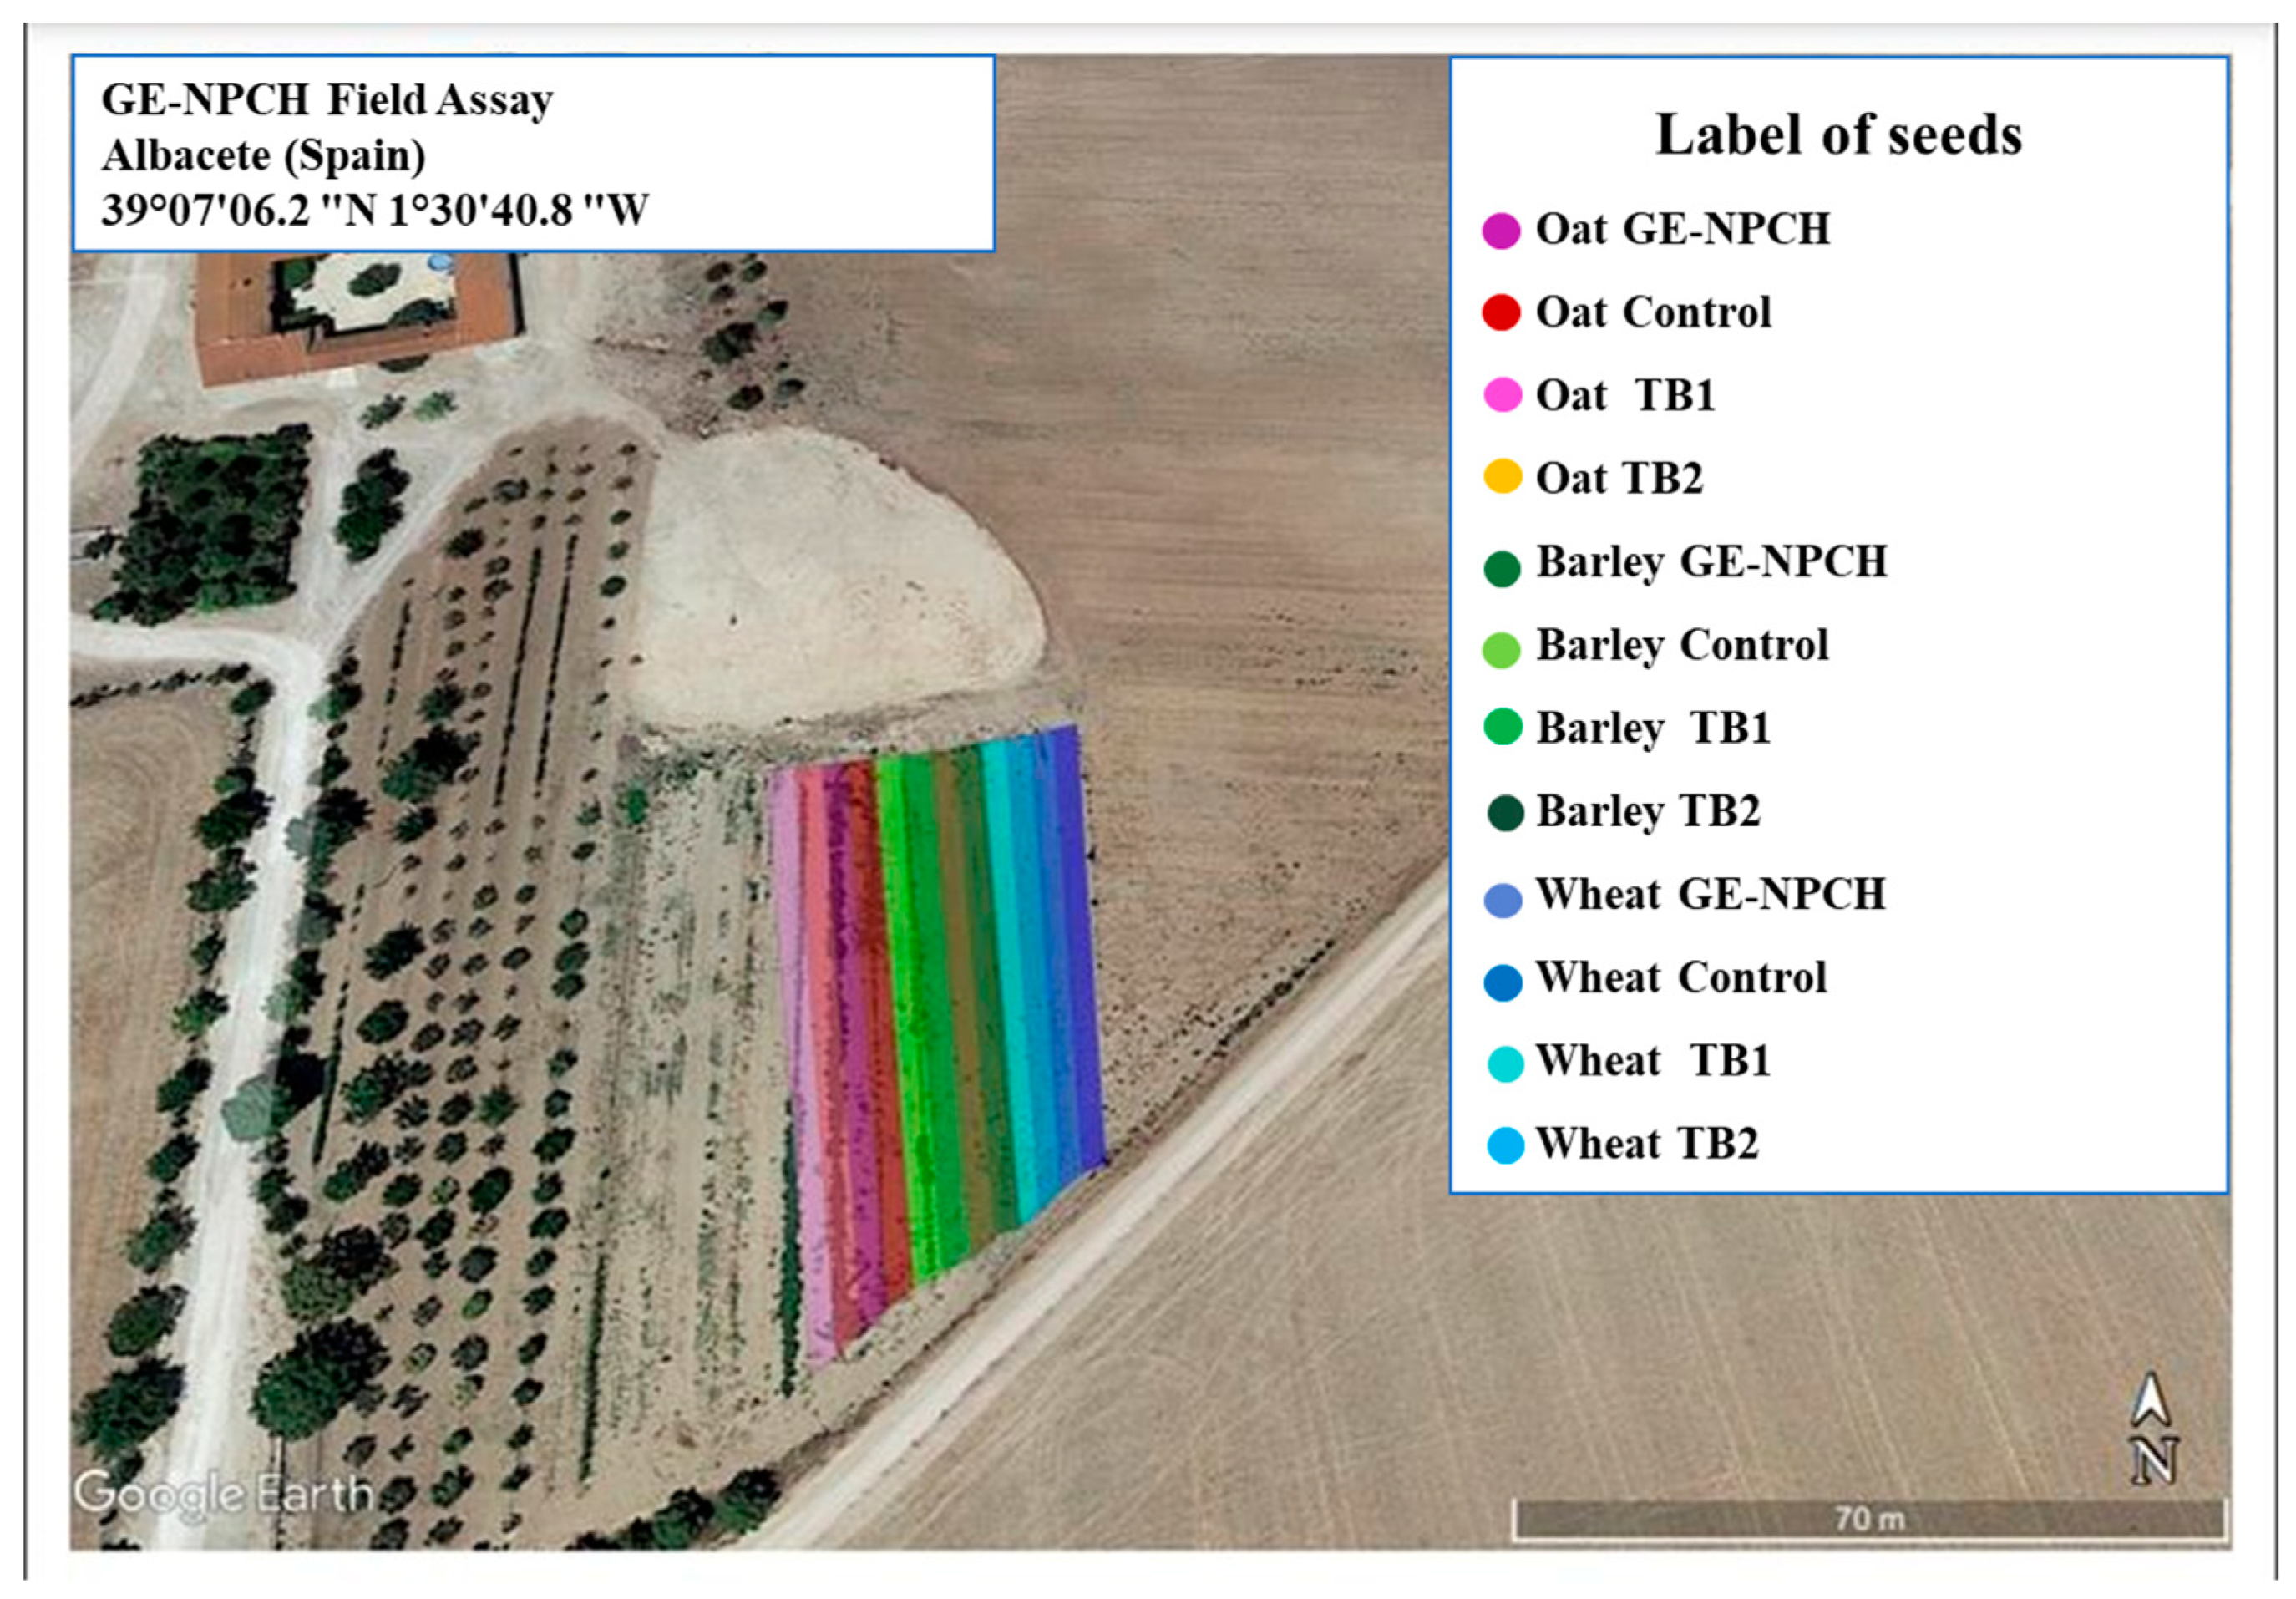Select the 'Oat TB1' legend label

(1625, 395)
